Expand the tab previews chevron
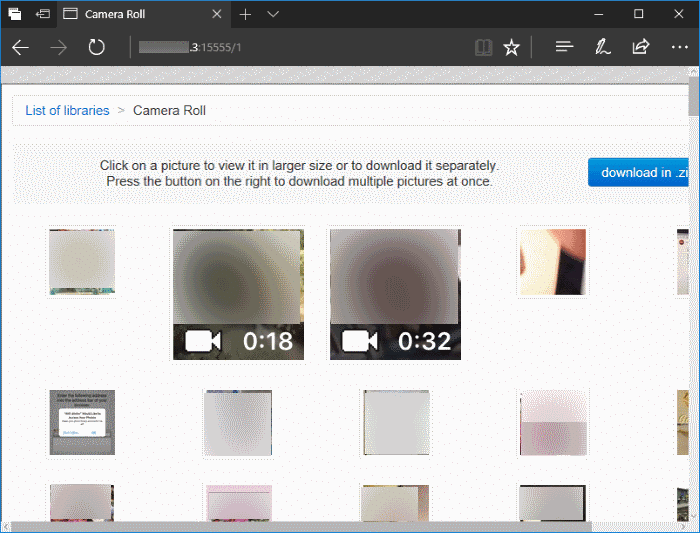700x533 pixels. point(273,14)
